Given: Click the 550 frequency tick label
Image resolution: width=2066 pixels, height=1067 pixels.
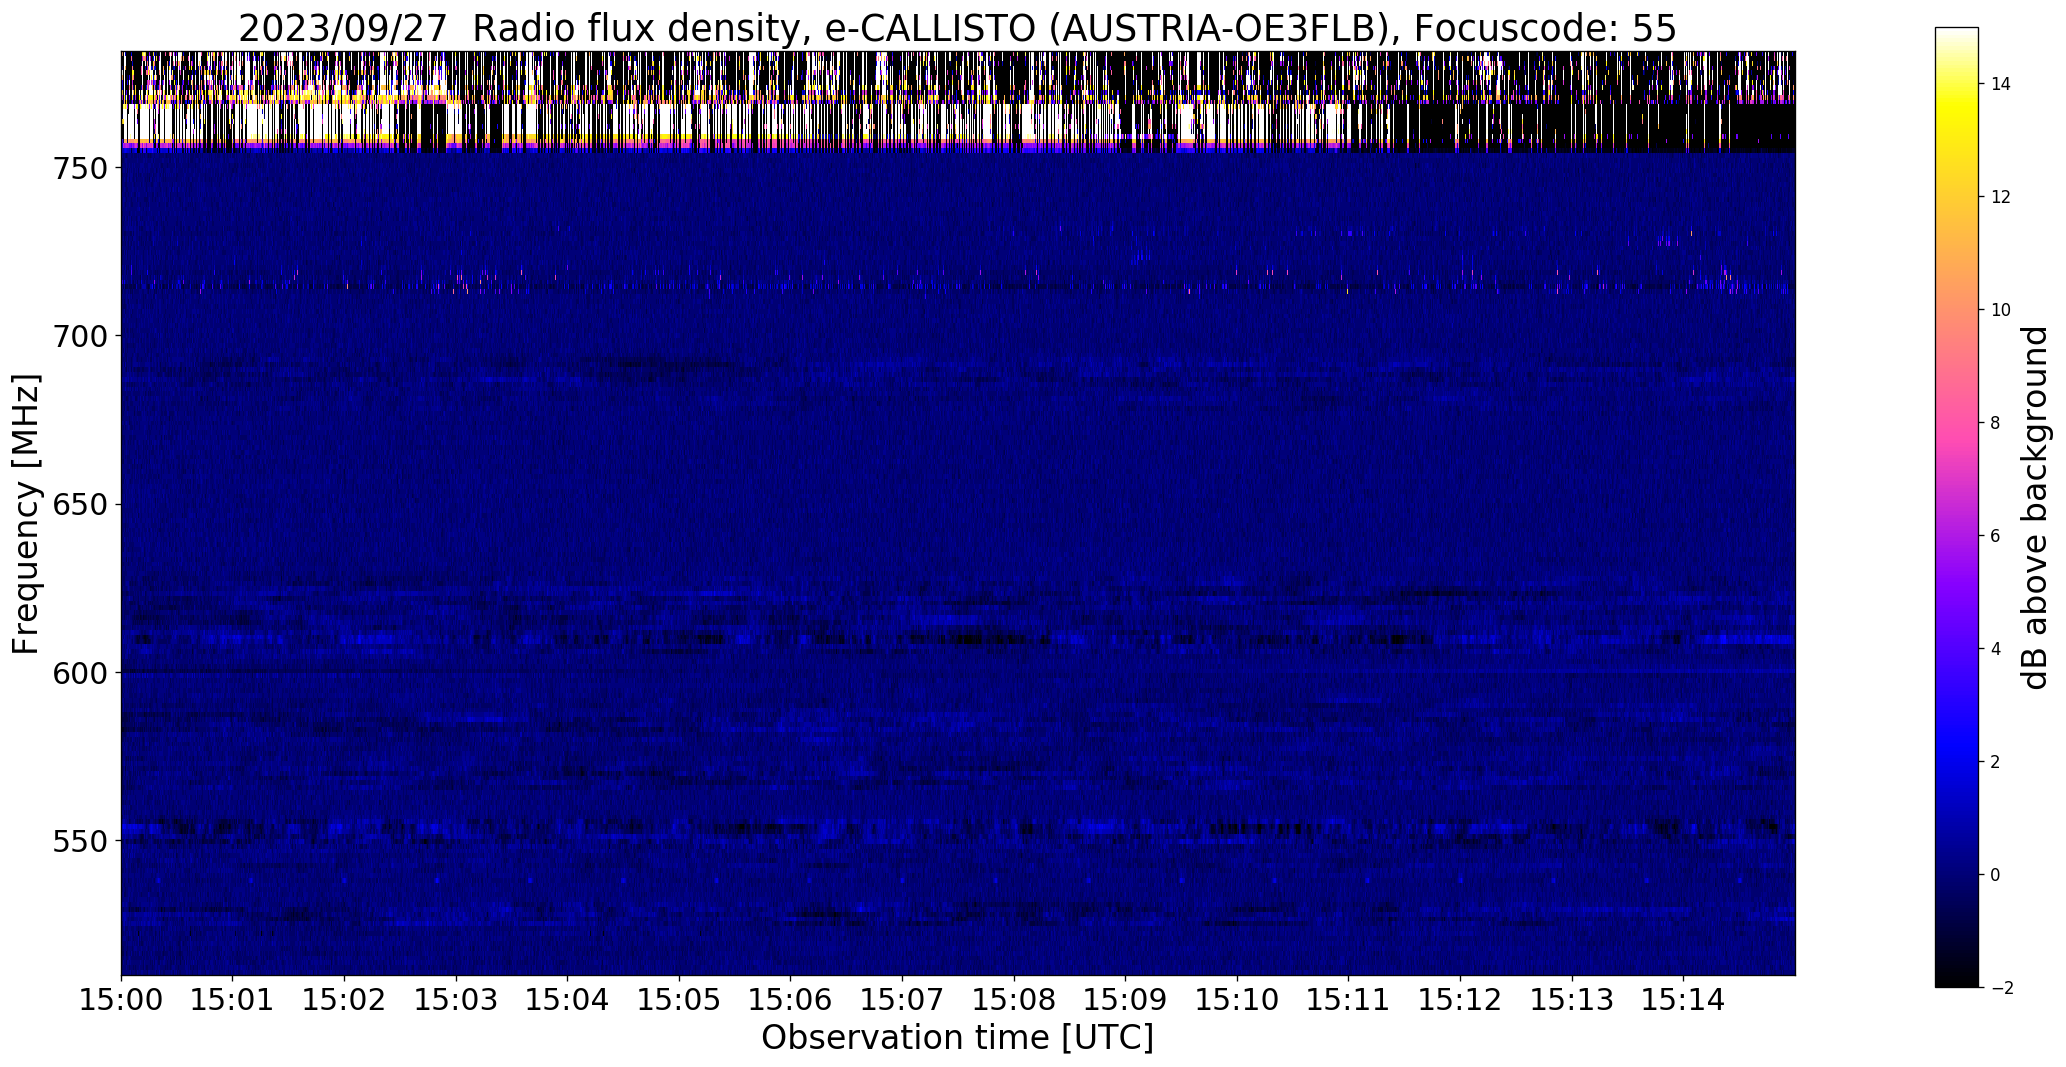Looking at the screenshot, I should 80,841.
